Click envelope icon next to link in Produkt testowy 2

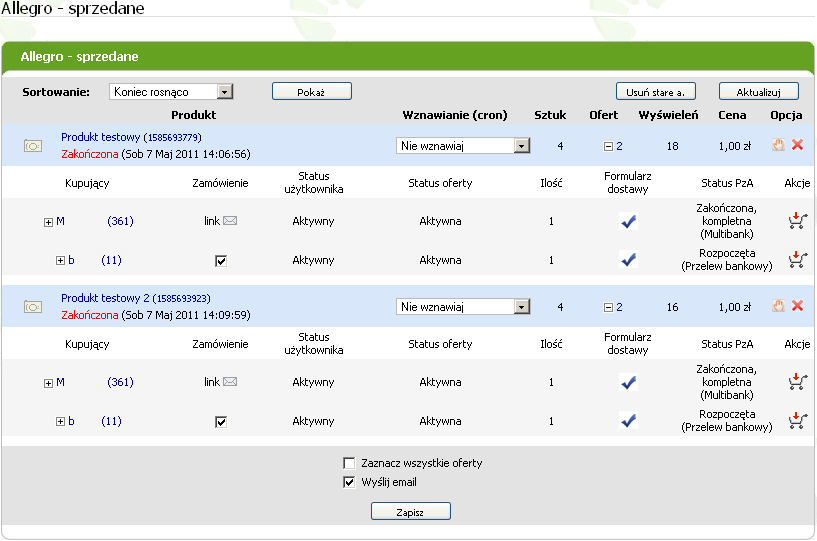click(x=230, y=382)
